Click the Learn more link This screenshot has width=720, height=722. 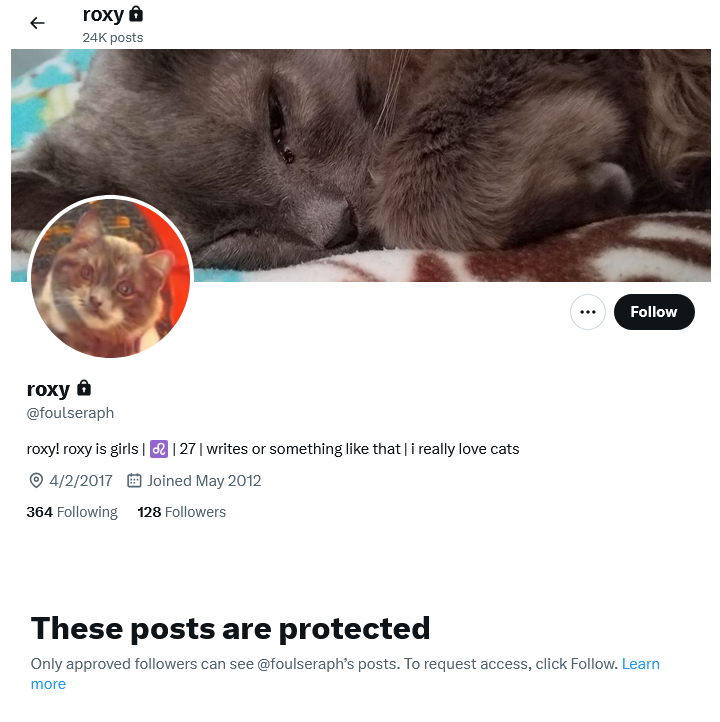tap(345, 674)
